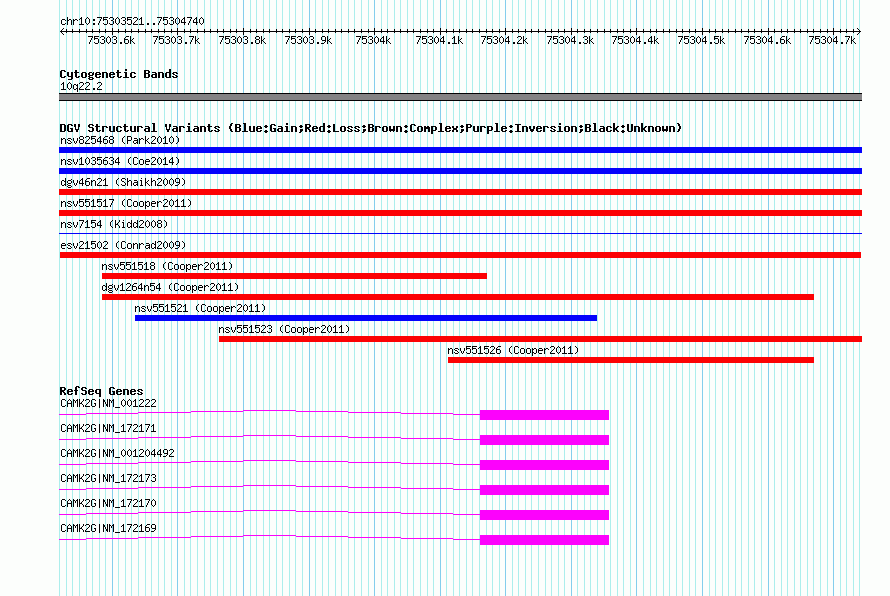Click the 75303.9k ruler tick label

click(308, 41)
